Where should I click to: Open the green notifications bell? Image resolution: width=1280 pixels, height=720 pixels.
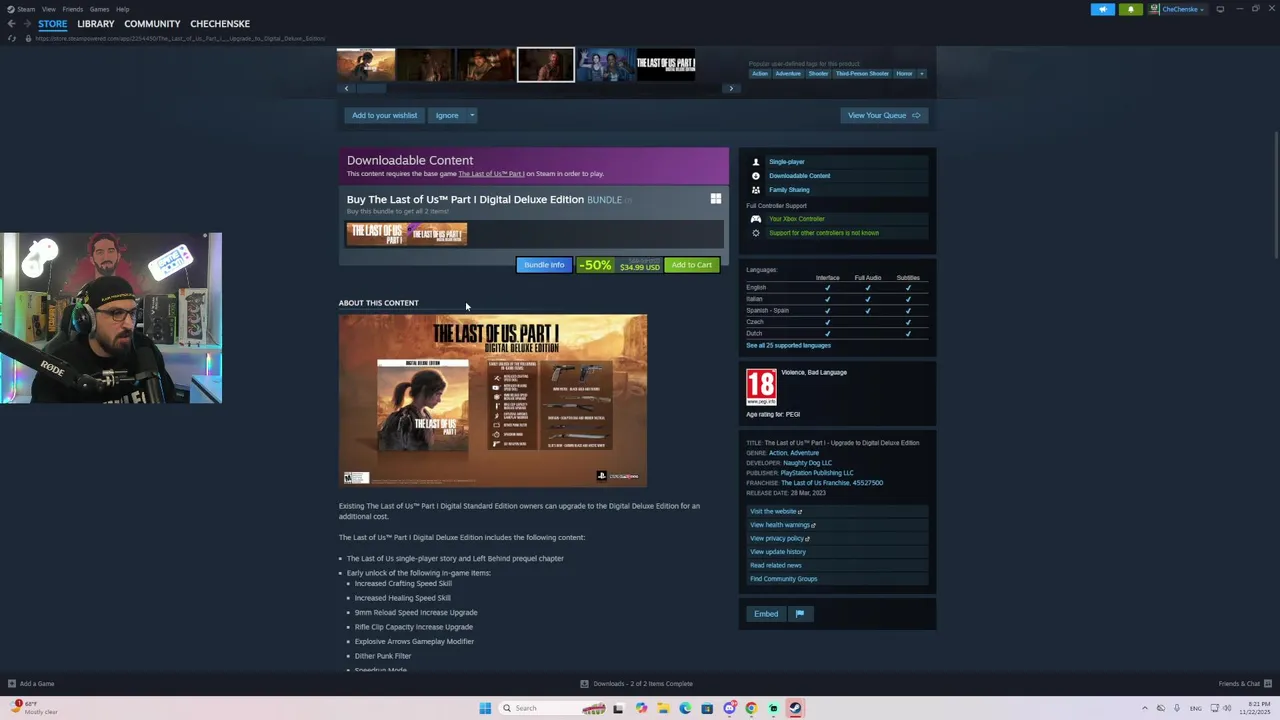1131,9
